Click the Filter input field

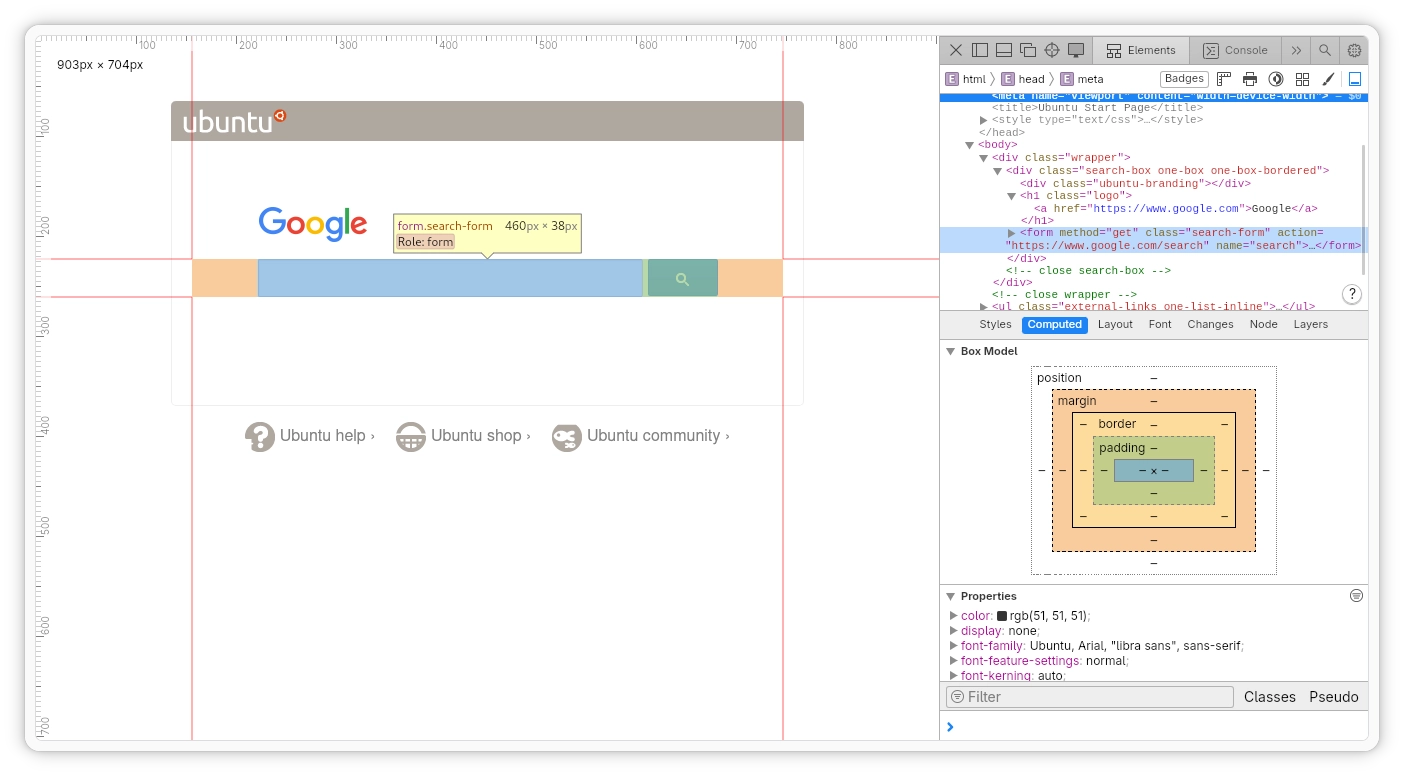click(x=1090, y=697)
